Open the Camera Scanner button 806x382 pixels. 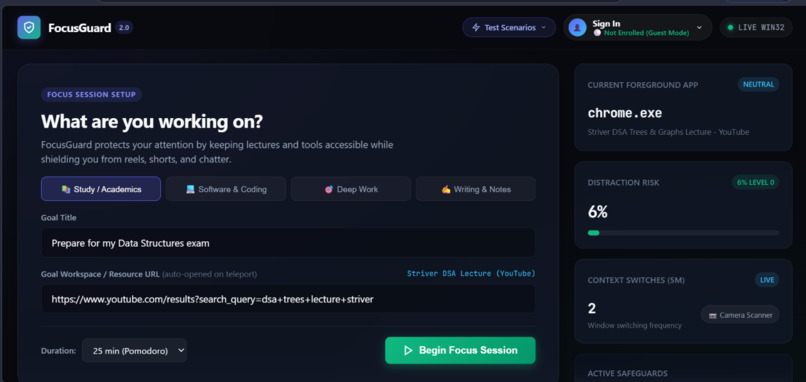[x=740, y=315]
